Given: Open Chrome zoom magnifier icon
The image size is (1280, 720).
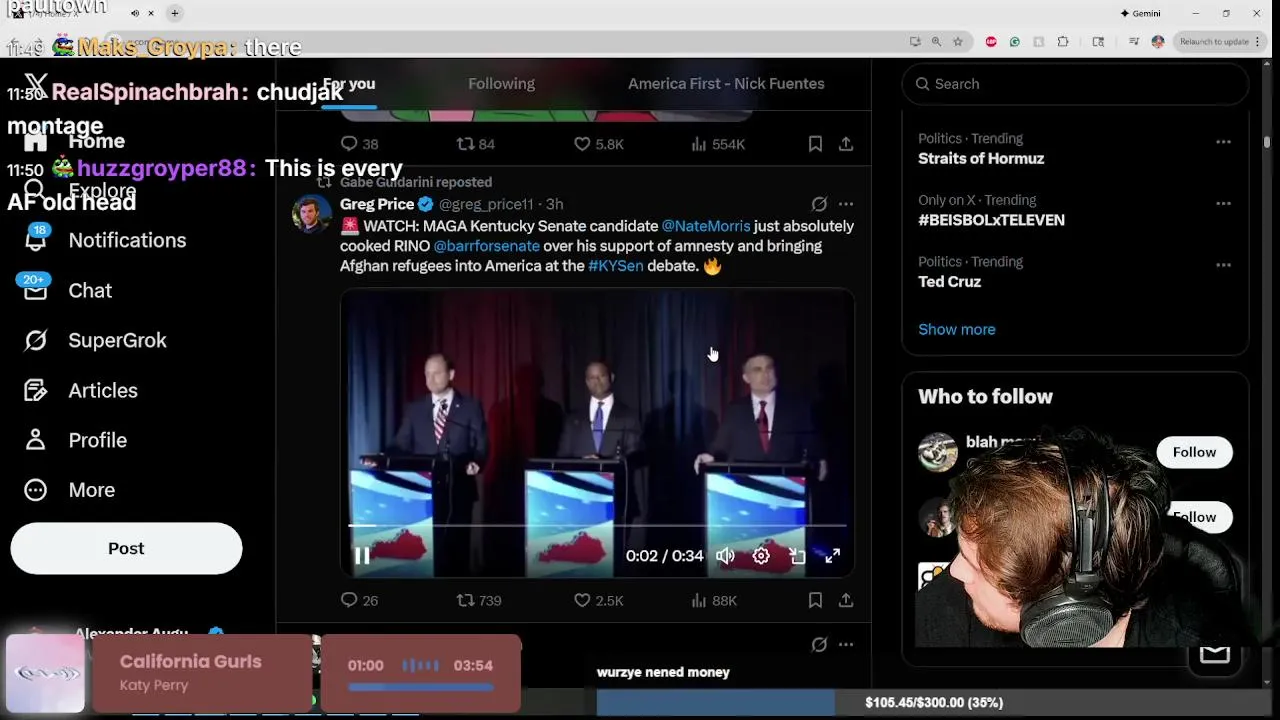Looking at the screenshot, I should [x=936, y=42].
